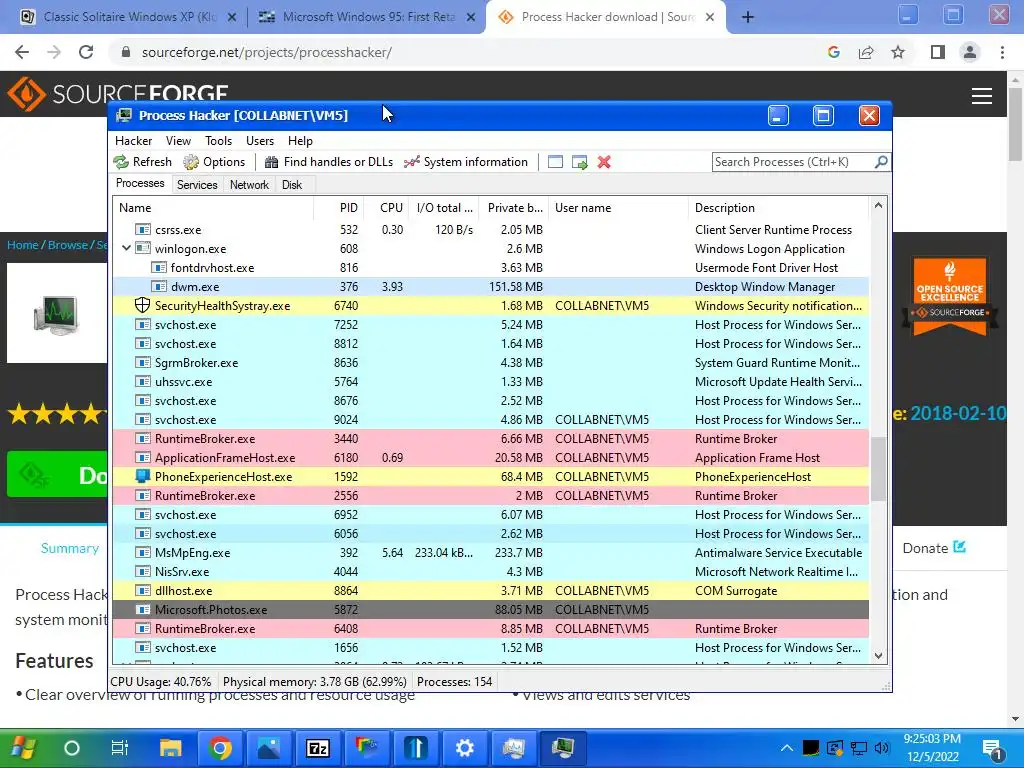
Task: Click the SecurityHealthSystray.exe shield icon
Action: [142, 305]
